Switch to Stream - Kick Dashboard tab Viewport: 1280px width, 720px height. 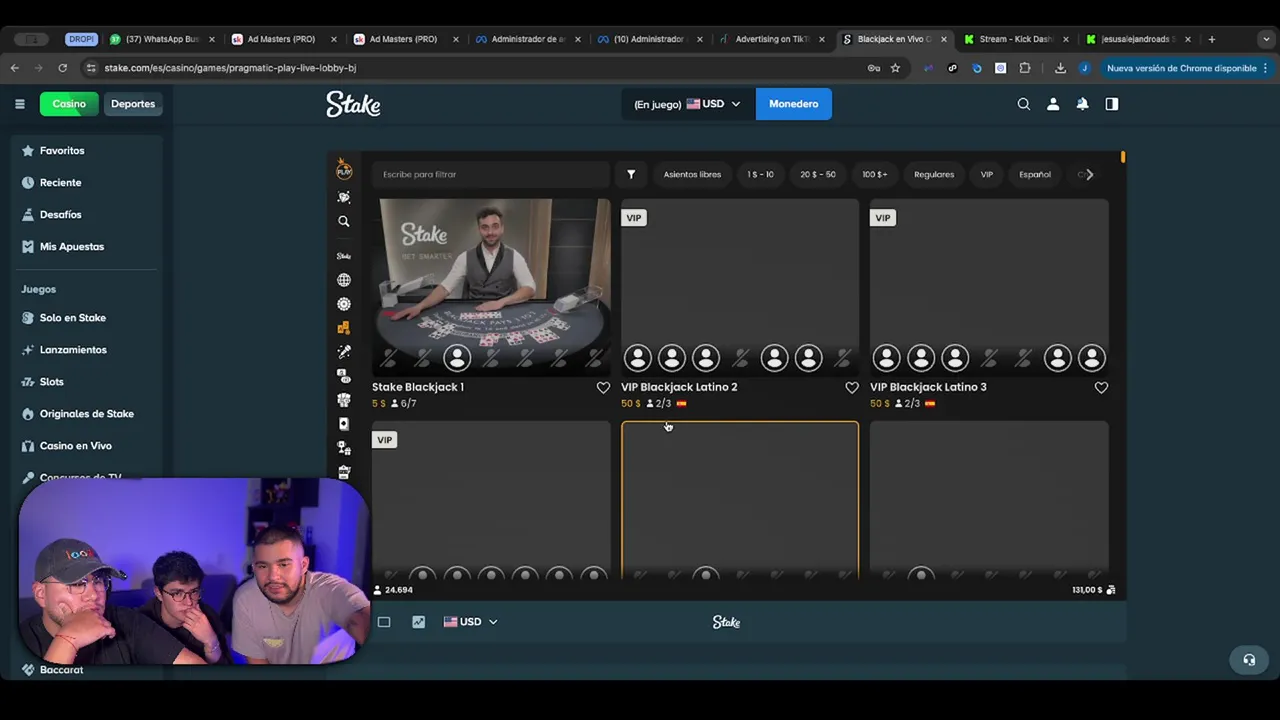pos(1016,39)
